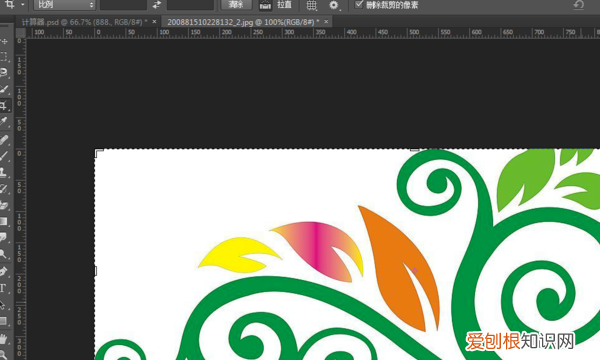Toggle the 删除裁剪的像素 checkbox
This screenshot has width=600, height=360.
(x=359, y=4)
